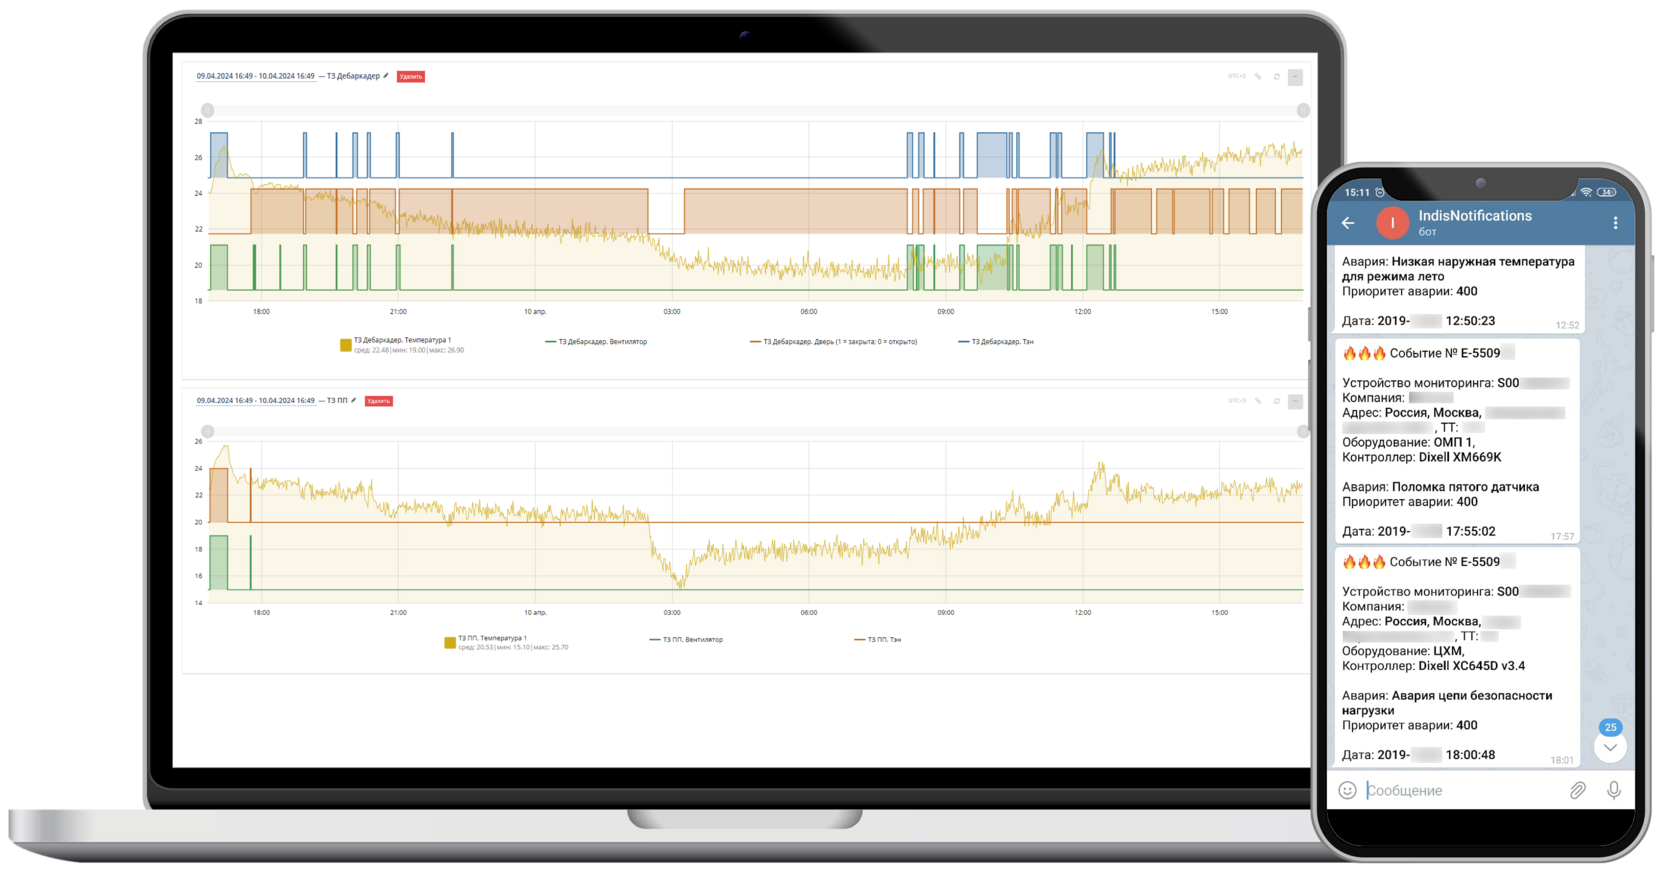
Task: Tap the scroll-down chevron with 25 badge
Action: [1610, 746]
